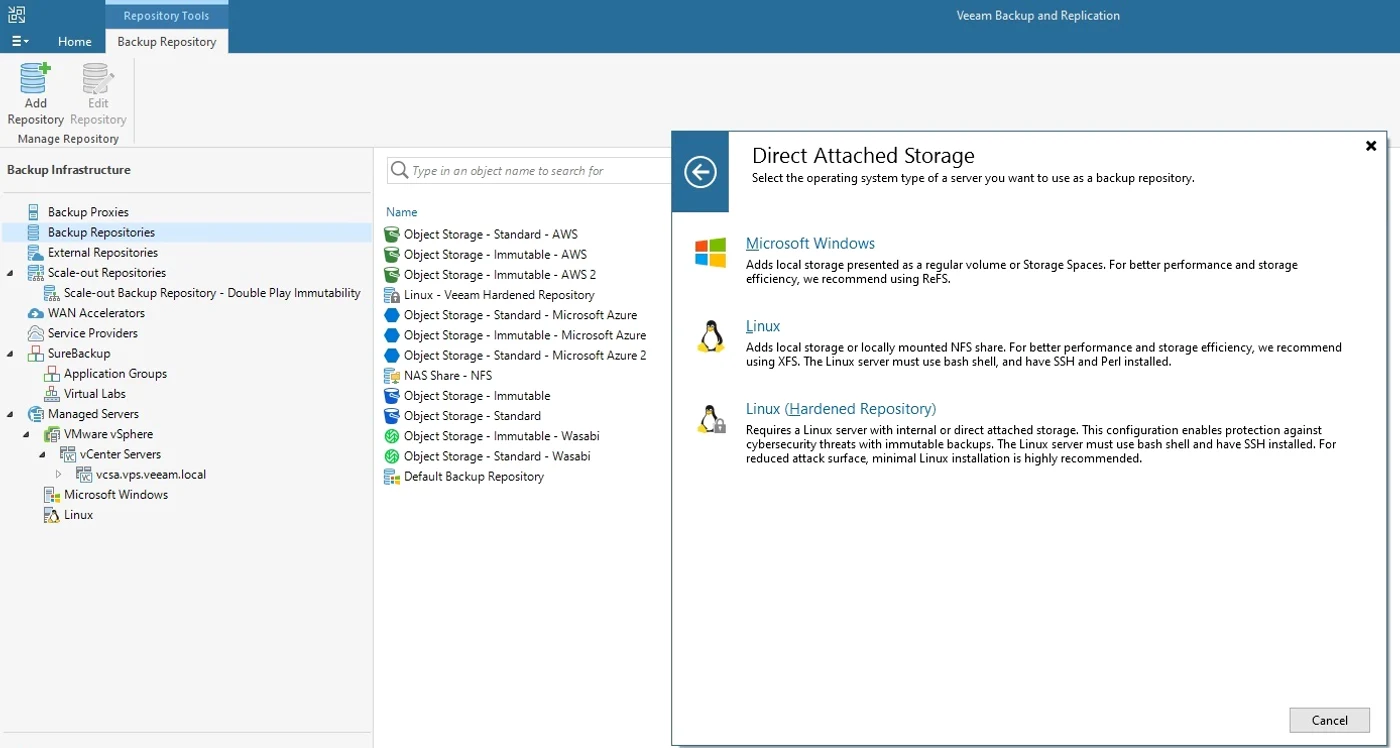This screenshot has width=1400, height=748.
Task: Collapse the vCenter Servers tree node
Action: click(43, 454)
